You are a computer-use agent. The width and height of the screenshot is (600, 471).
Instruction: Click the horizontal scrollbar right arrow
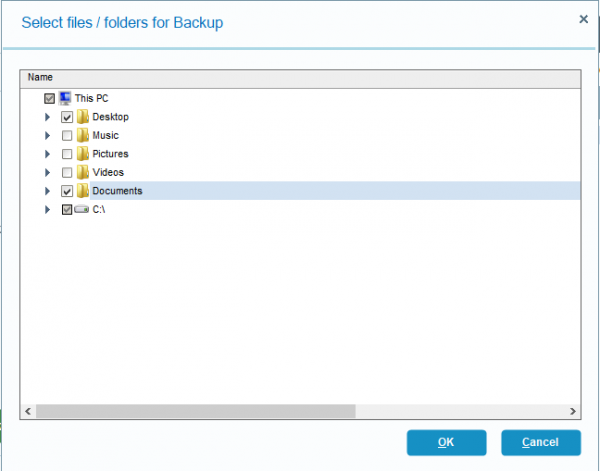pyautogui.click(x=573, y=411)
